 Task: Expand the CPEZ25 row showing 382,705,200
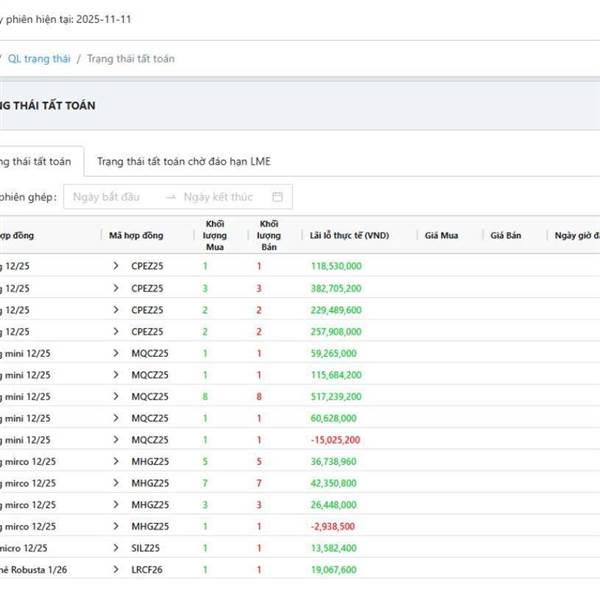point(116,288)
